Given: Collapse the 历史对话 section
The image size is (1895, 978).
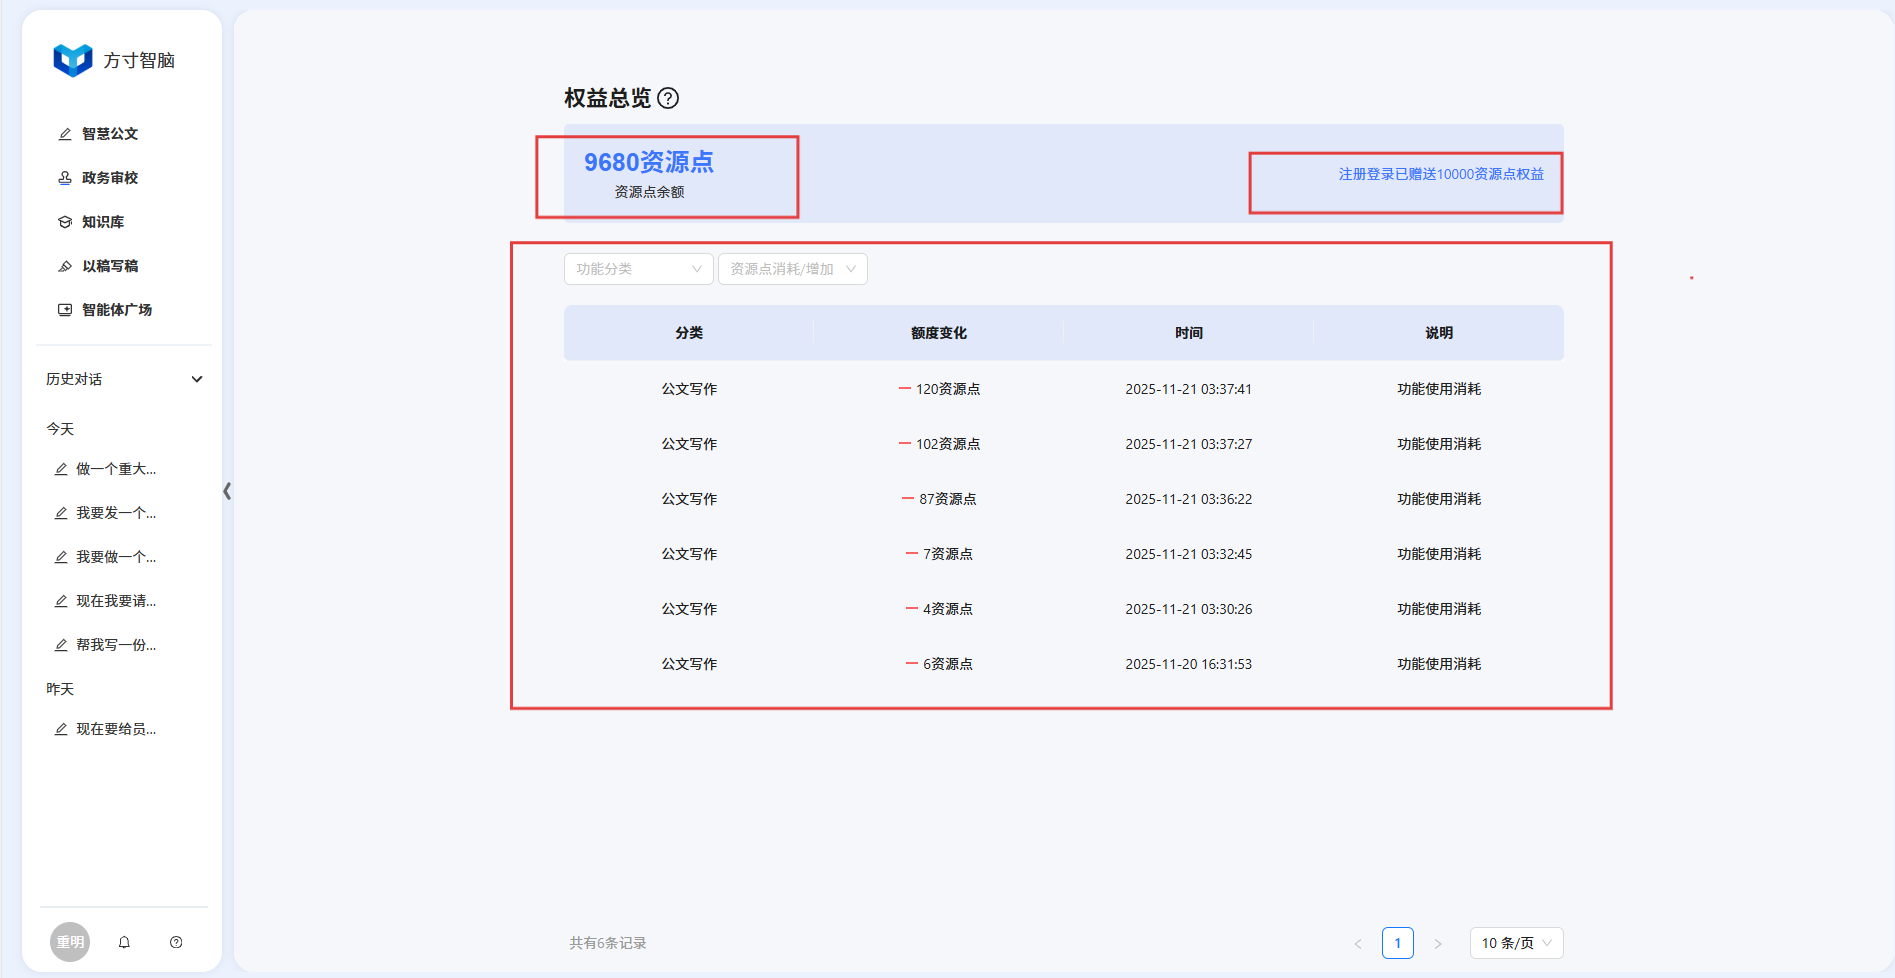Looking at the screenshot, I should point(197,379).
